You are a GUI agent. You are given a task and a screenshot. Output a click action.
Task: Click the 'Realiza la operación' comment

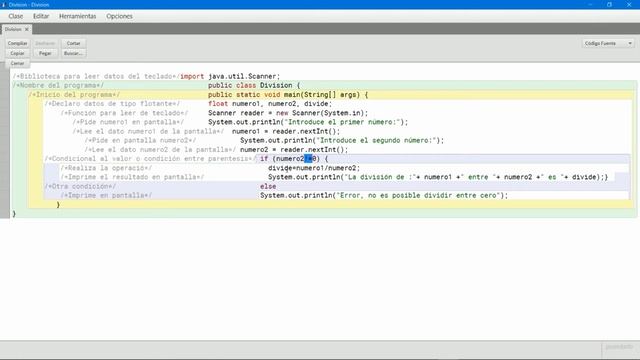pos(106,168)
